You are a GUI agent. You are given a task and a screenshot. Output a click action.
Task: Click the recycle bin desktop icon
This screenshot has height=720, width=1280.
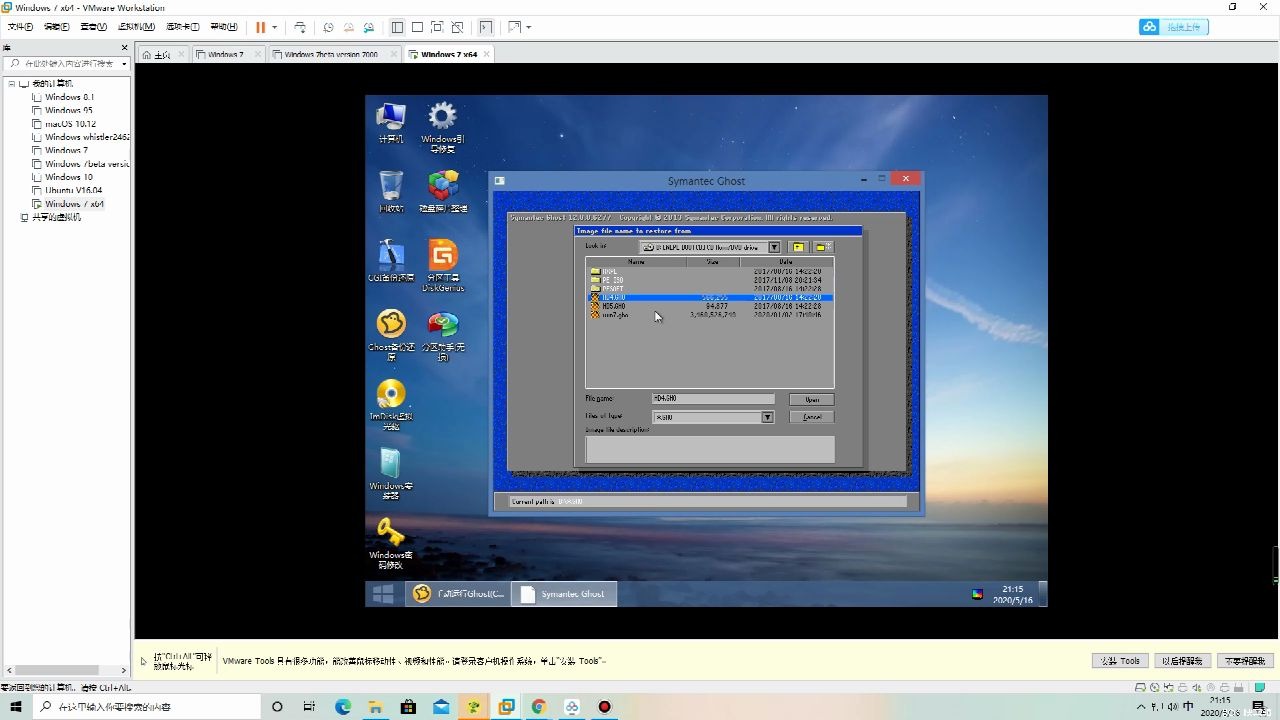click(x=391, y=191)
